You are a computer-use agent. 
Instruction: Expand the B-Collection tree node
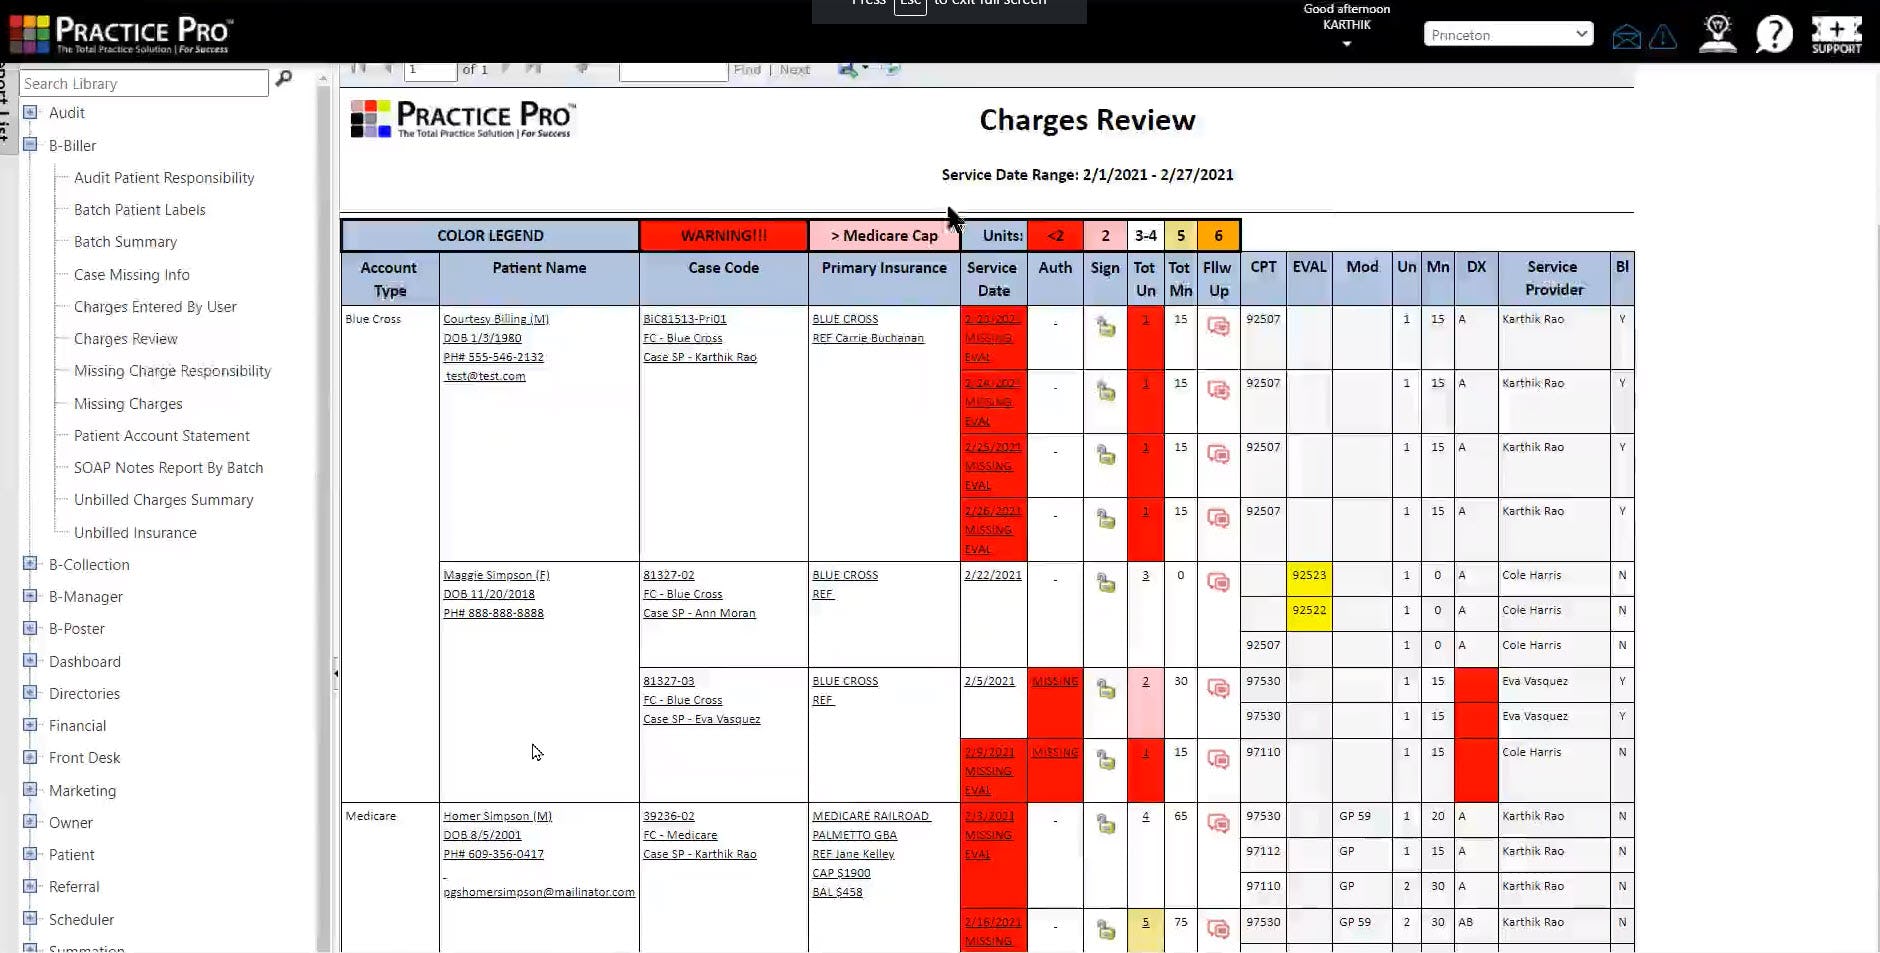(x=30, y=564)
